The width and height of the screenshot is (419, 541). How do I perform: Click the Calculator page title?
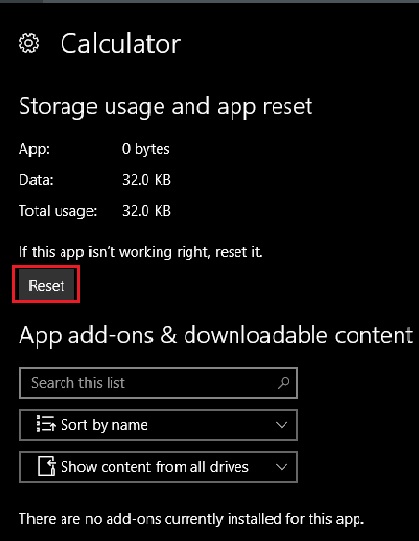[x=121, y=44]
